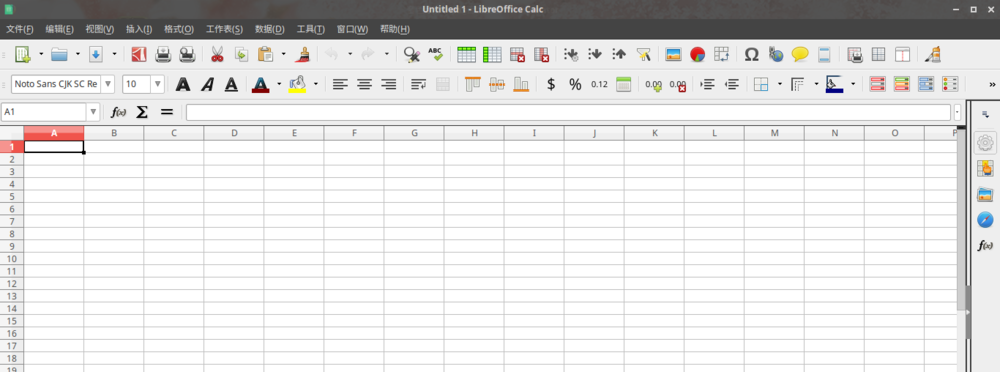This screenshot has width=1000, height=372.
Task: Export directly as PDF
Action: pos(139,55)
